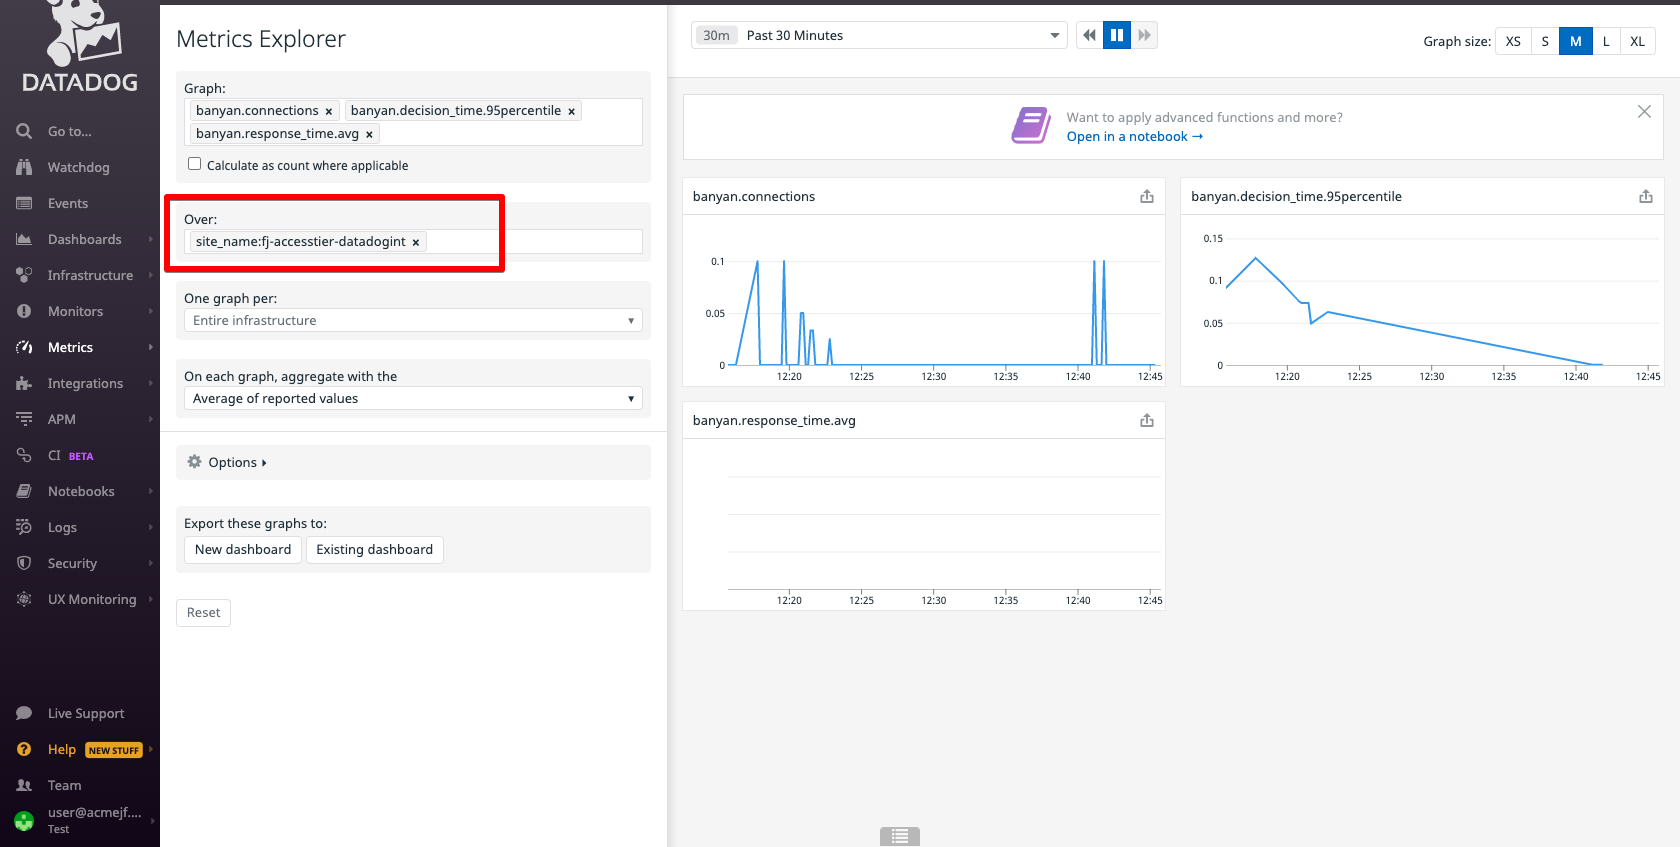1680x847 pixels.
Task: Click the export icon on banyan.response_time.avg graph
Action: [x=1146, y=421]
